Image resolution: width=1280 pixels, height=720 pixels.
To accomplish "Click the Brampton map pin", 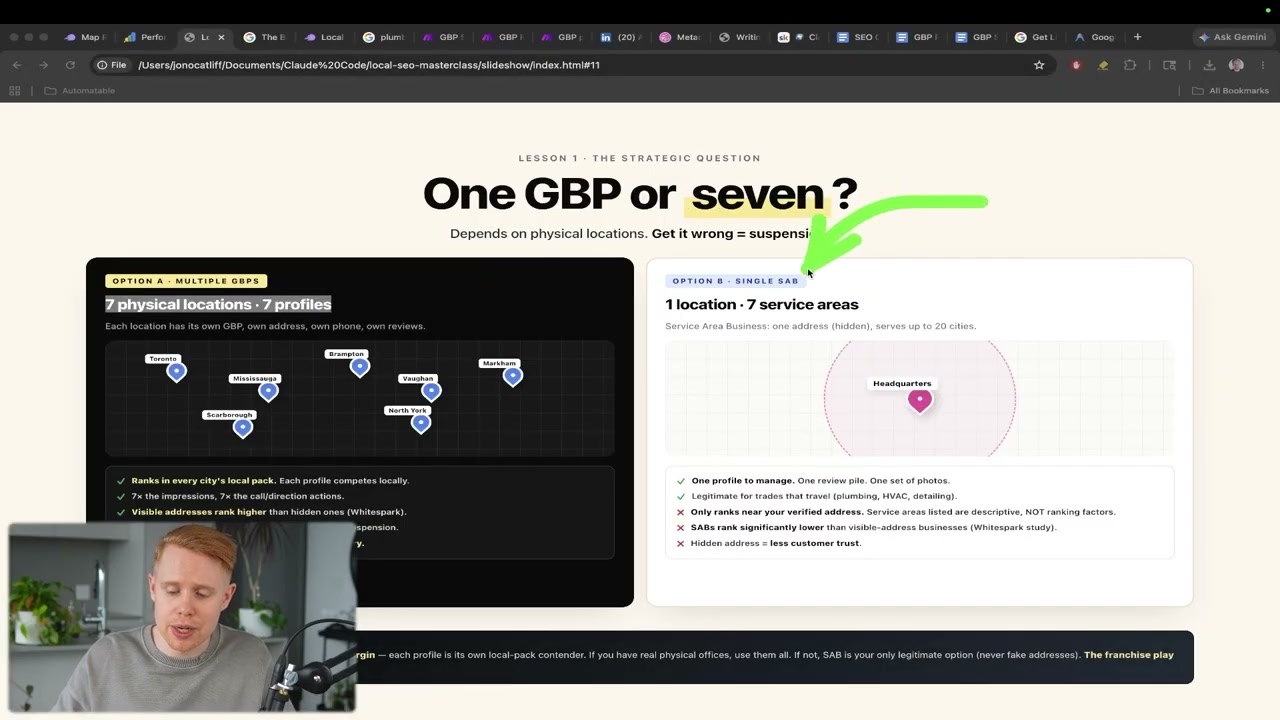I will (x=359, y=367).
